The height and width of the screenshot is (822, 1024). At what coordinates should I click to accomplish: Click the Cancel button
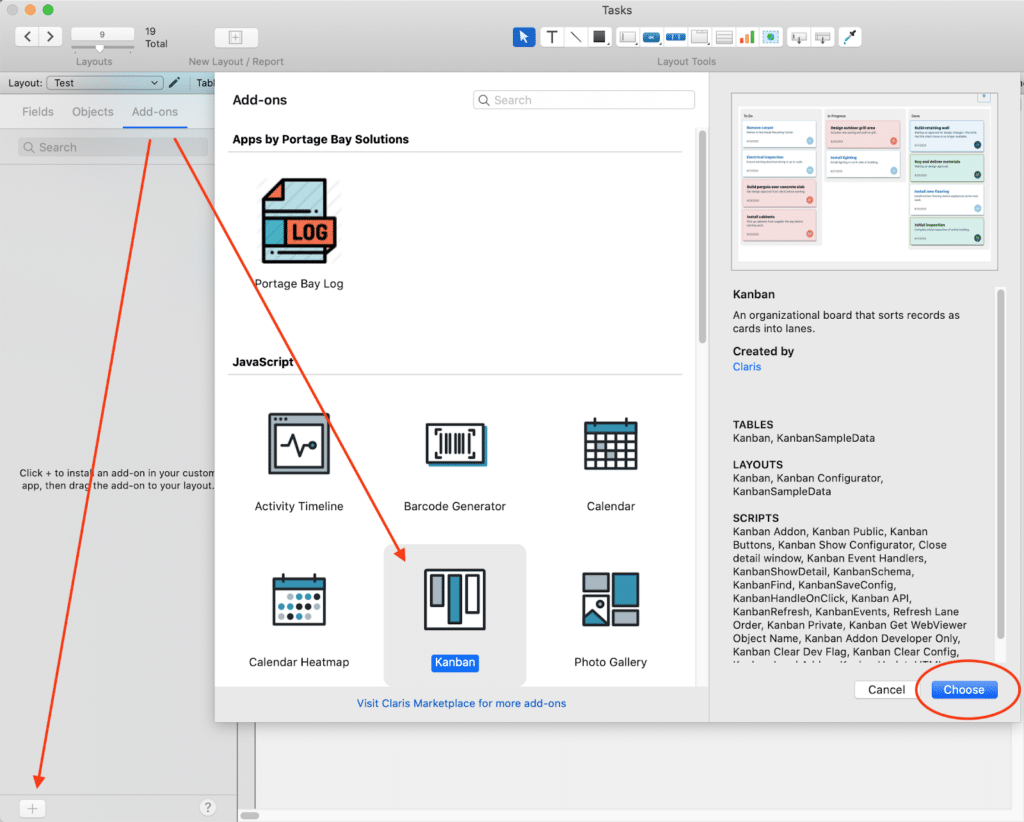tap(886, 689)
